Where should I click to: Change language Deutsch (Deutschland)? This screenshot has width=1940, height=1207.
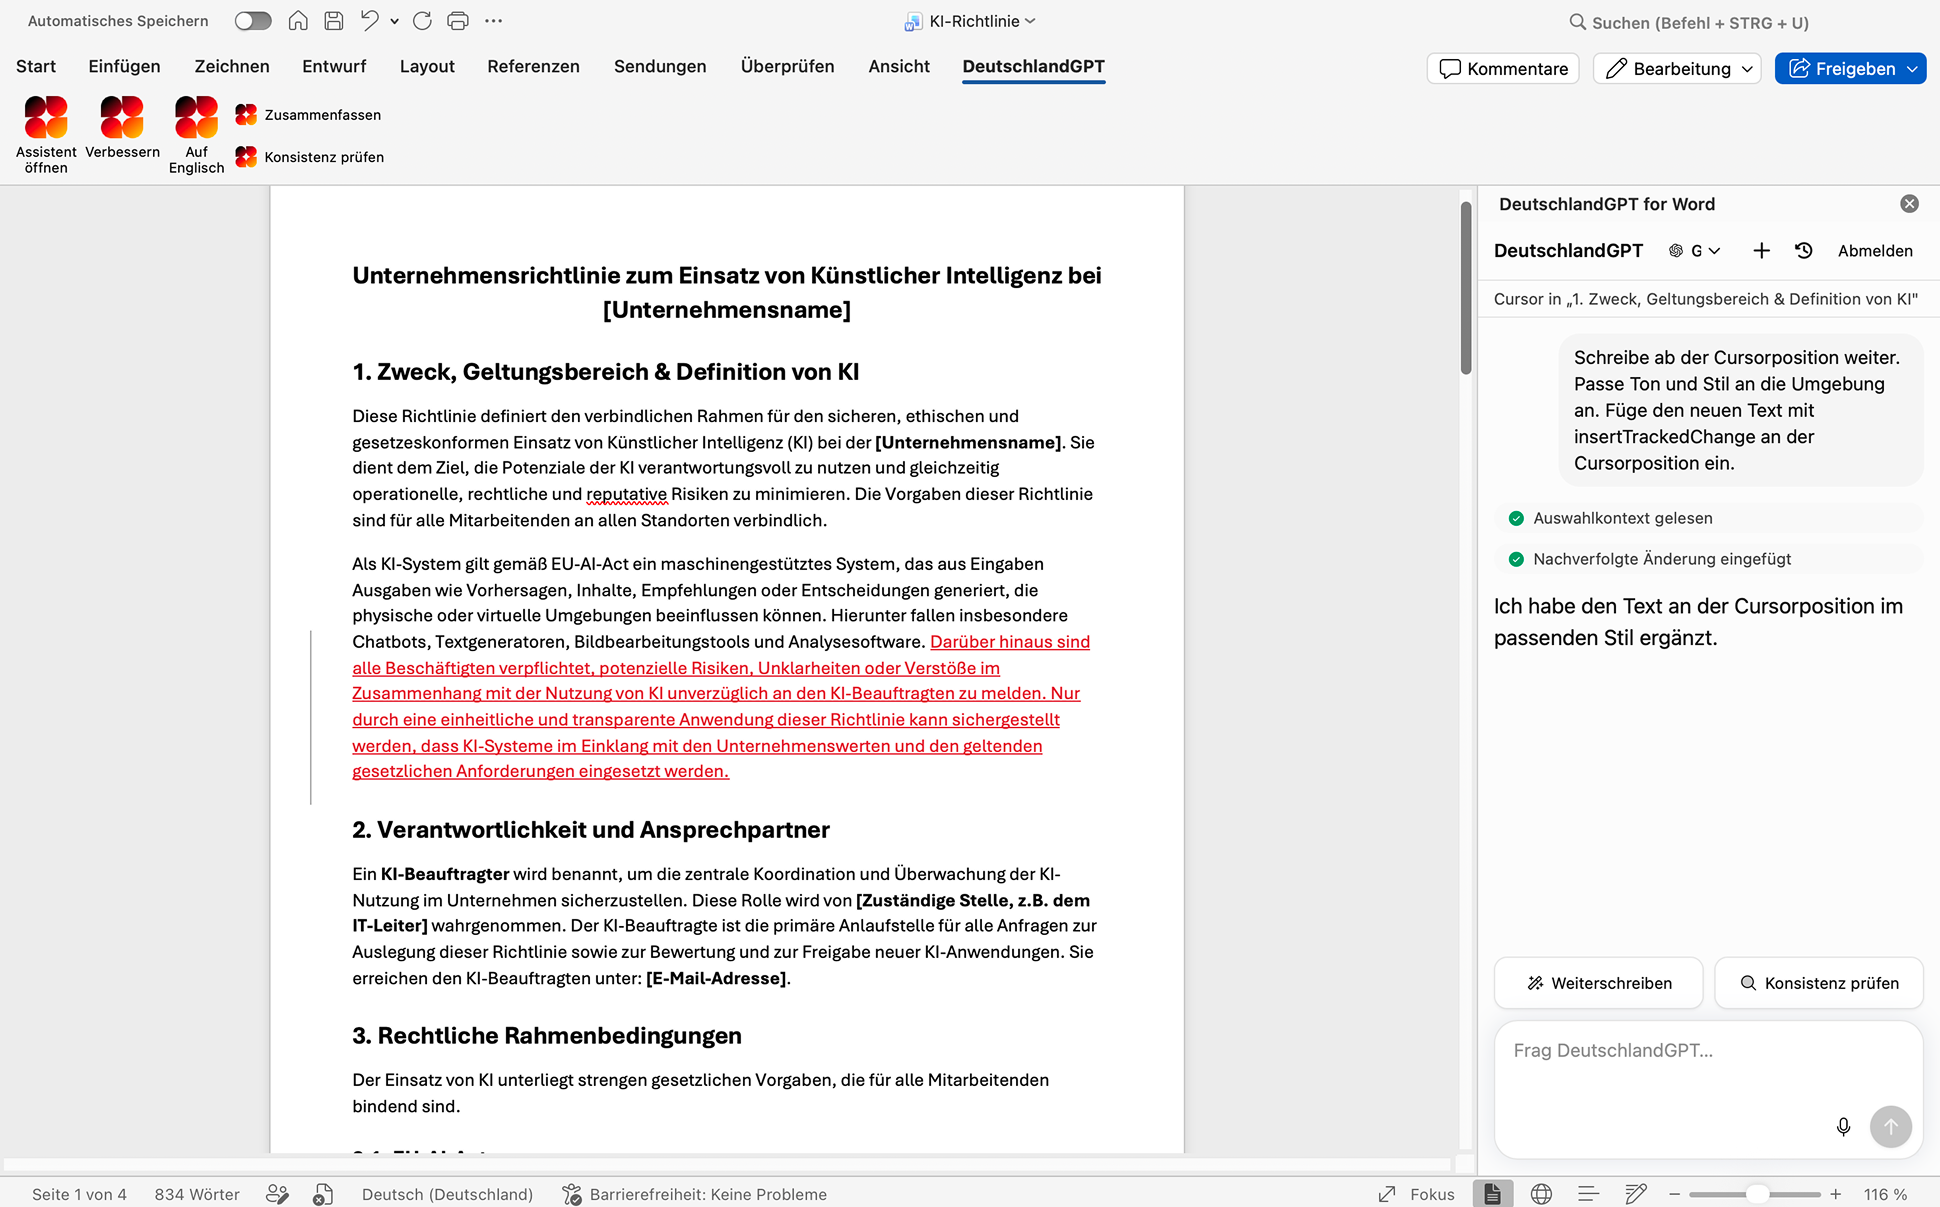click(447, 1194)
